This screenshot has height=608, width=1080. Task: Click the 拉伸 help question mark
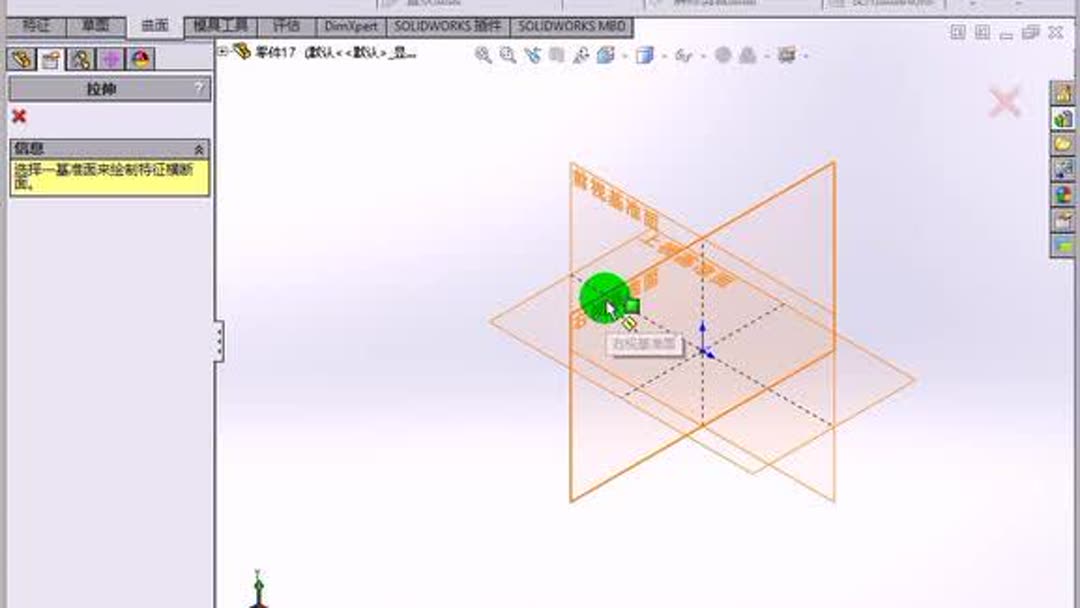click(x=201, y=89)
